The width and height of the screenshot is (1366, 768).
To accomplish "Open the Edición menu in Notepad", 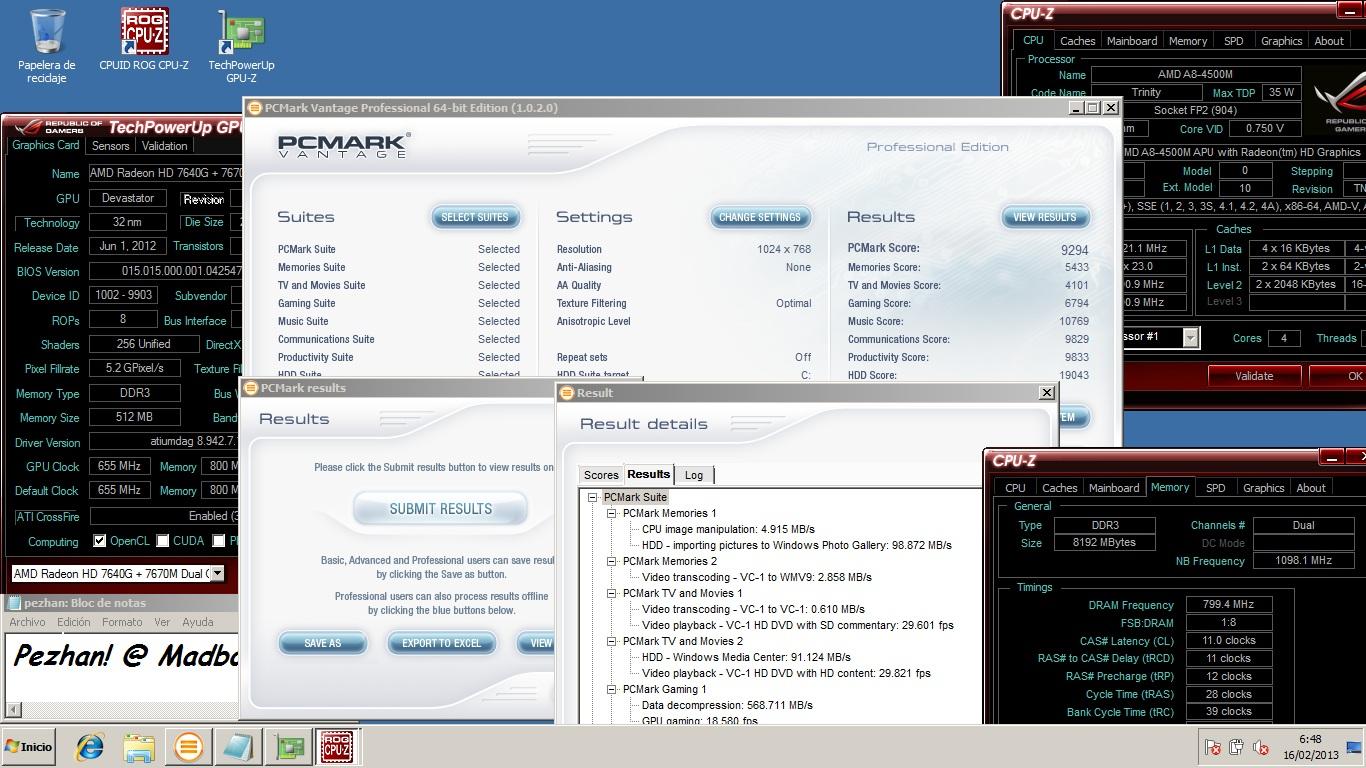I will pos(73,622).
